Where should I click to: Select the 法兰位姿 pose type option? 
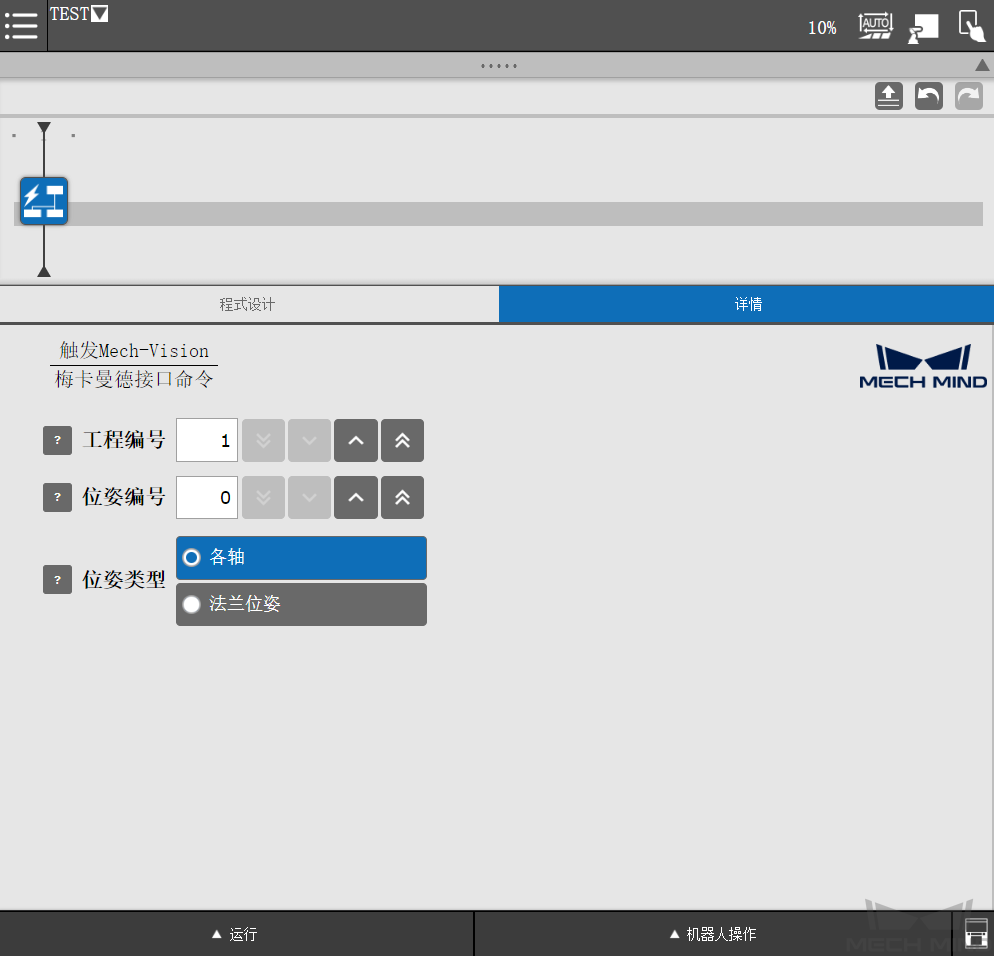point(301,604)
